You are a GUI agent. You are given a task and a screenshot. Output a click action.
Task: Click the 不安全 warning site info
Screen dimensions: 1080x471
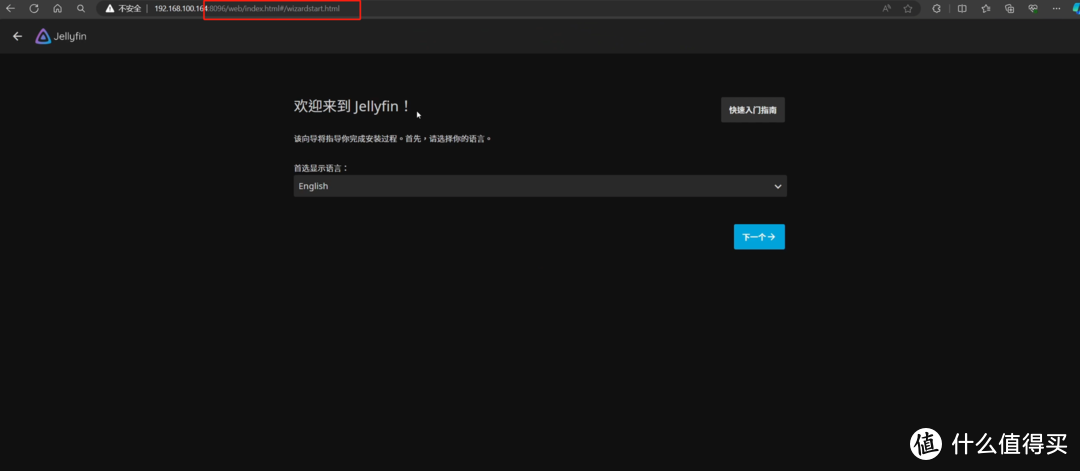pos(123,8)
